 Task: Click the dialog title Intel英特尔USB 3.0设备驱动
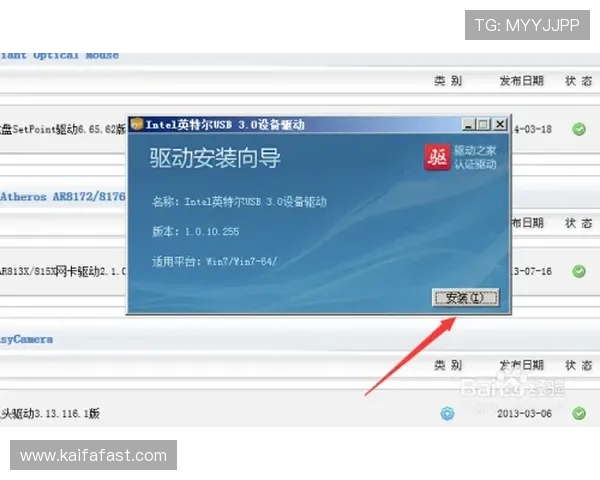coord(225,125)
